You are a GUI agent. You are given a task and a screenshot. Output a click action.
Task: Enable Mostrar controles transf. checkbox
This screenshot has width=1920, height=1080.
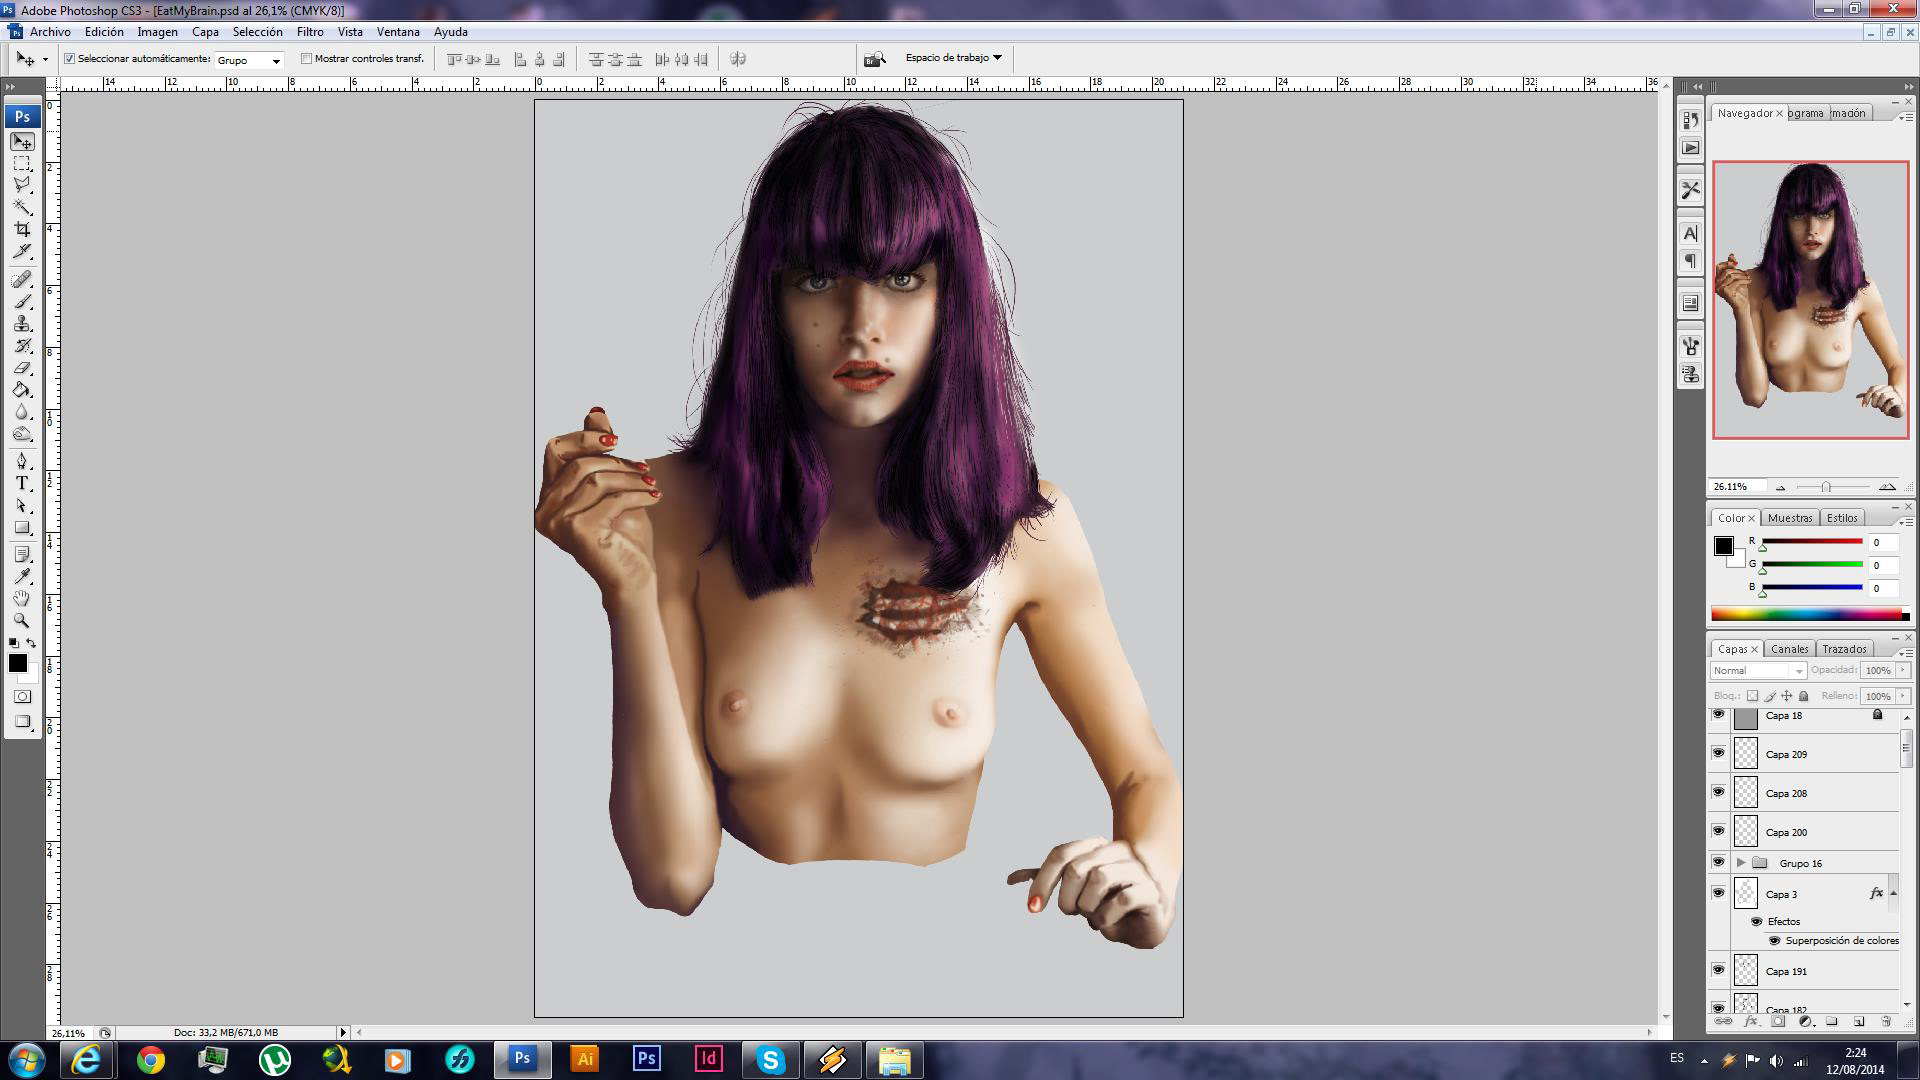(x=307, y=59)
